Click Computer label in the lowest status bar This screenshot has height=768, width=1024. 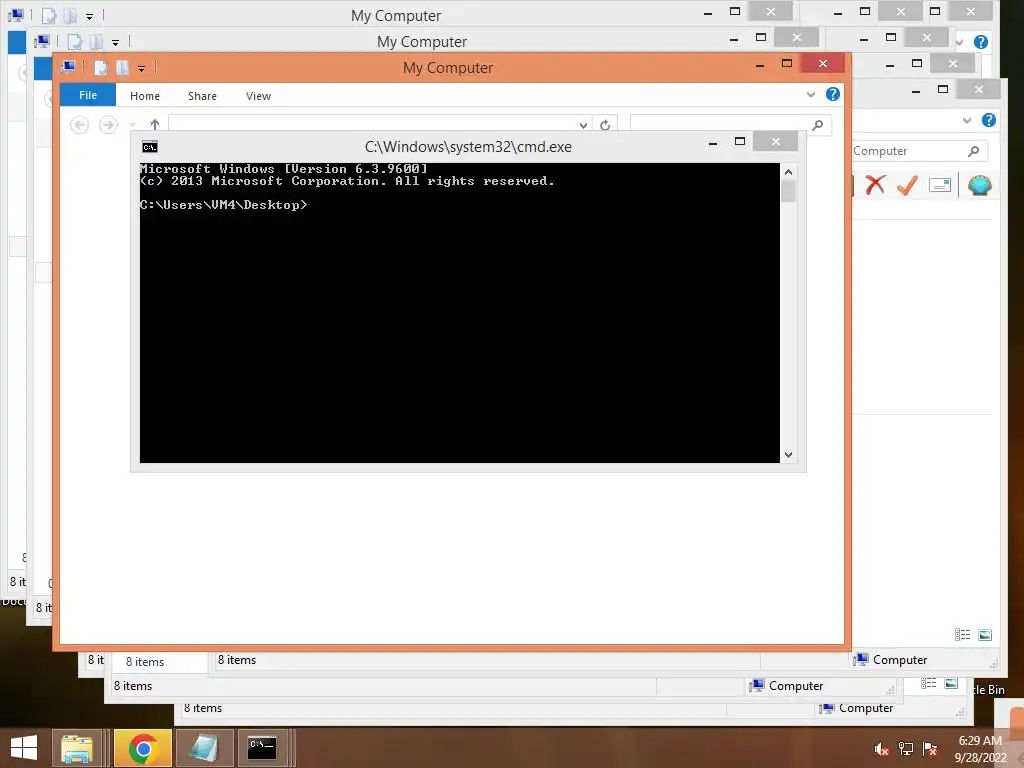[x=866, y=708]
